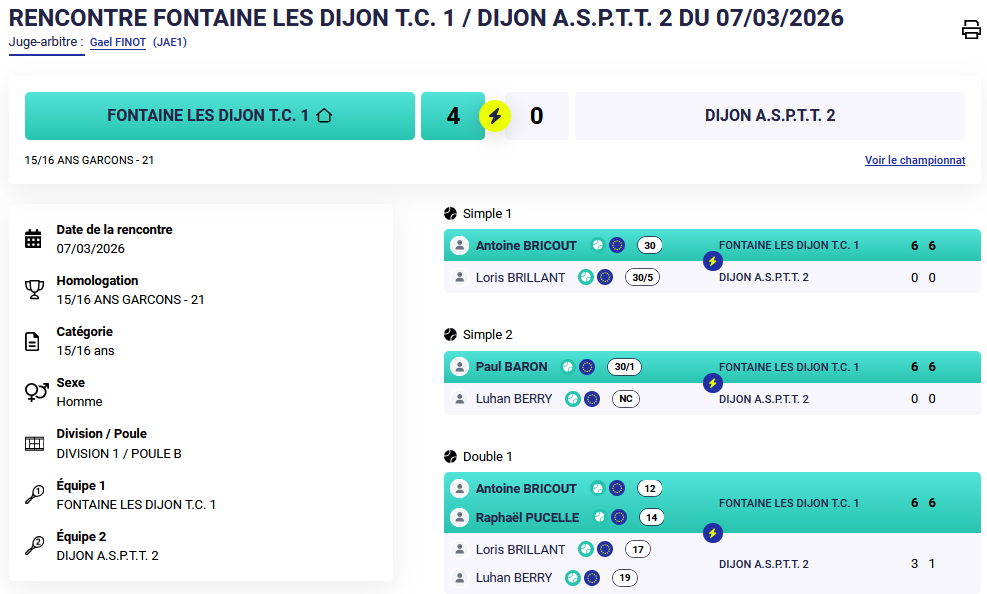987x594 pixels.
Task: Click the calendar icon beside Date de la rencontre
Action: click(33, 239)
